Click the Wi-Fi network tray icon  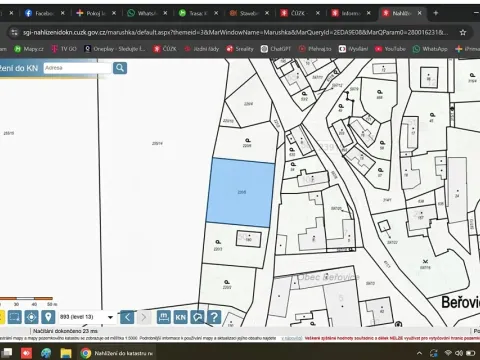448,353
